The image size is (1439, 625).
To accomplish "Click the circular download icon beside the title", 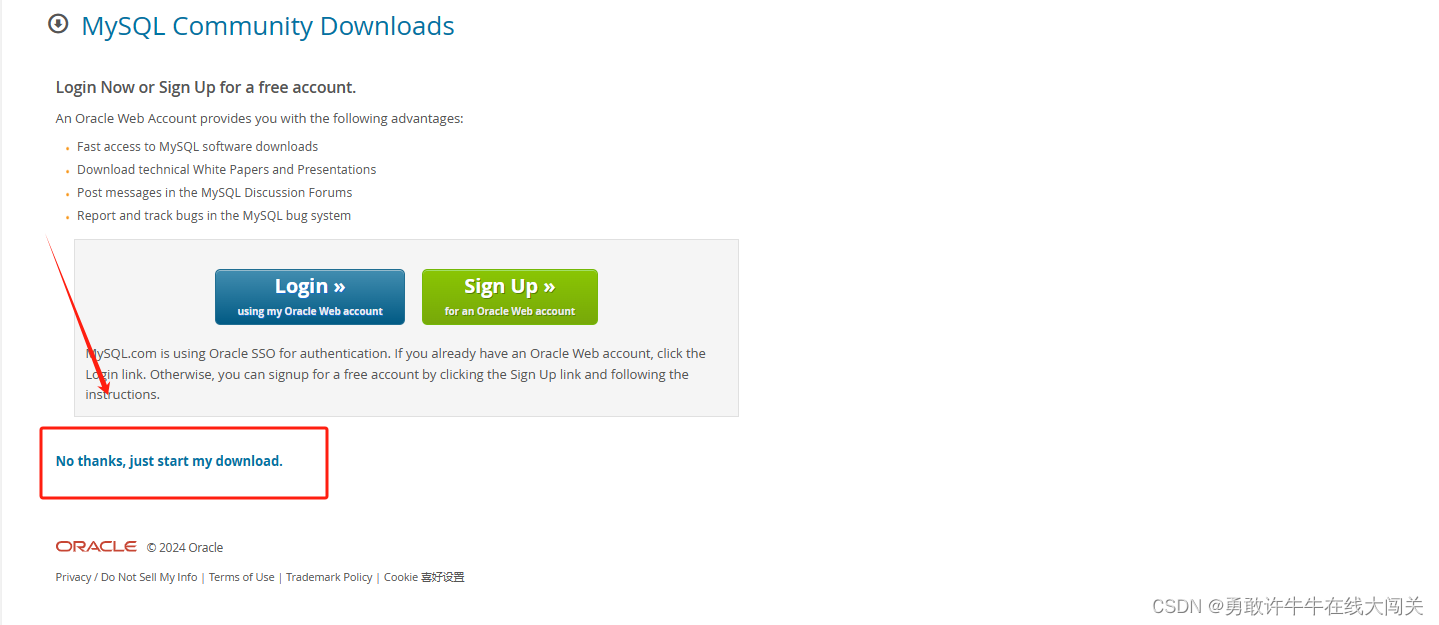I will tap(58, 24).
